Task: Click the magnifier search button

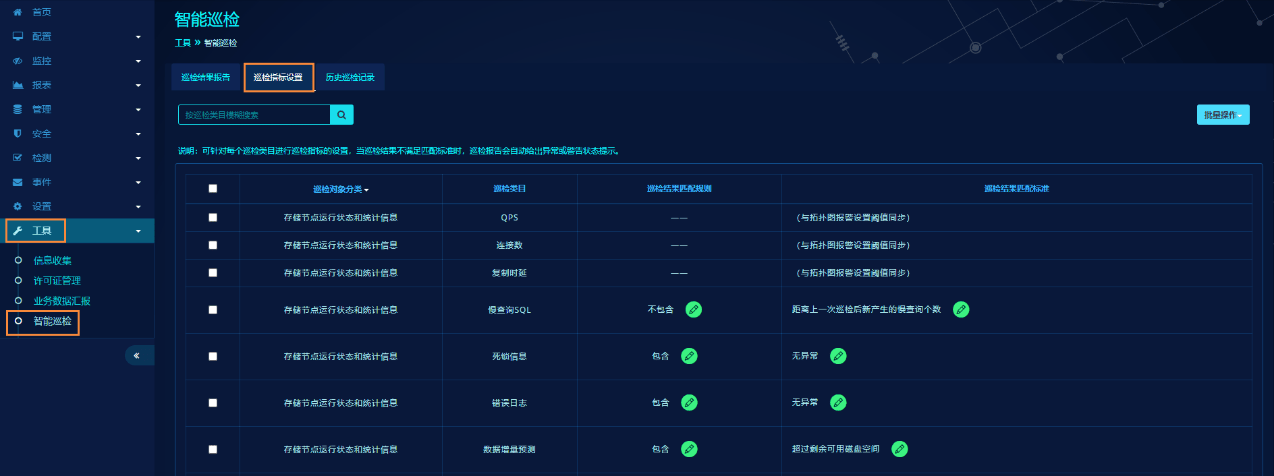Action: click(341, 115)
